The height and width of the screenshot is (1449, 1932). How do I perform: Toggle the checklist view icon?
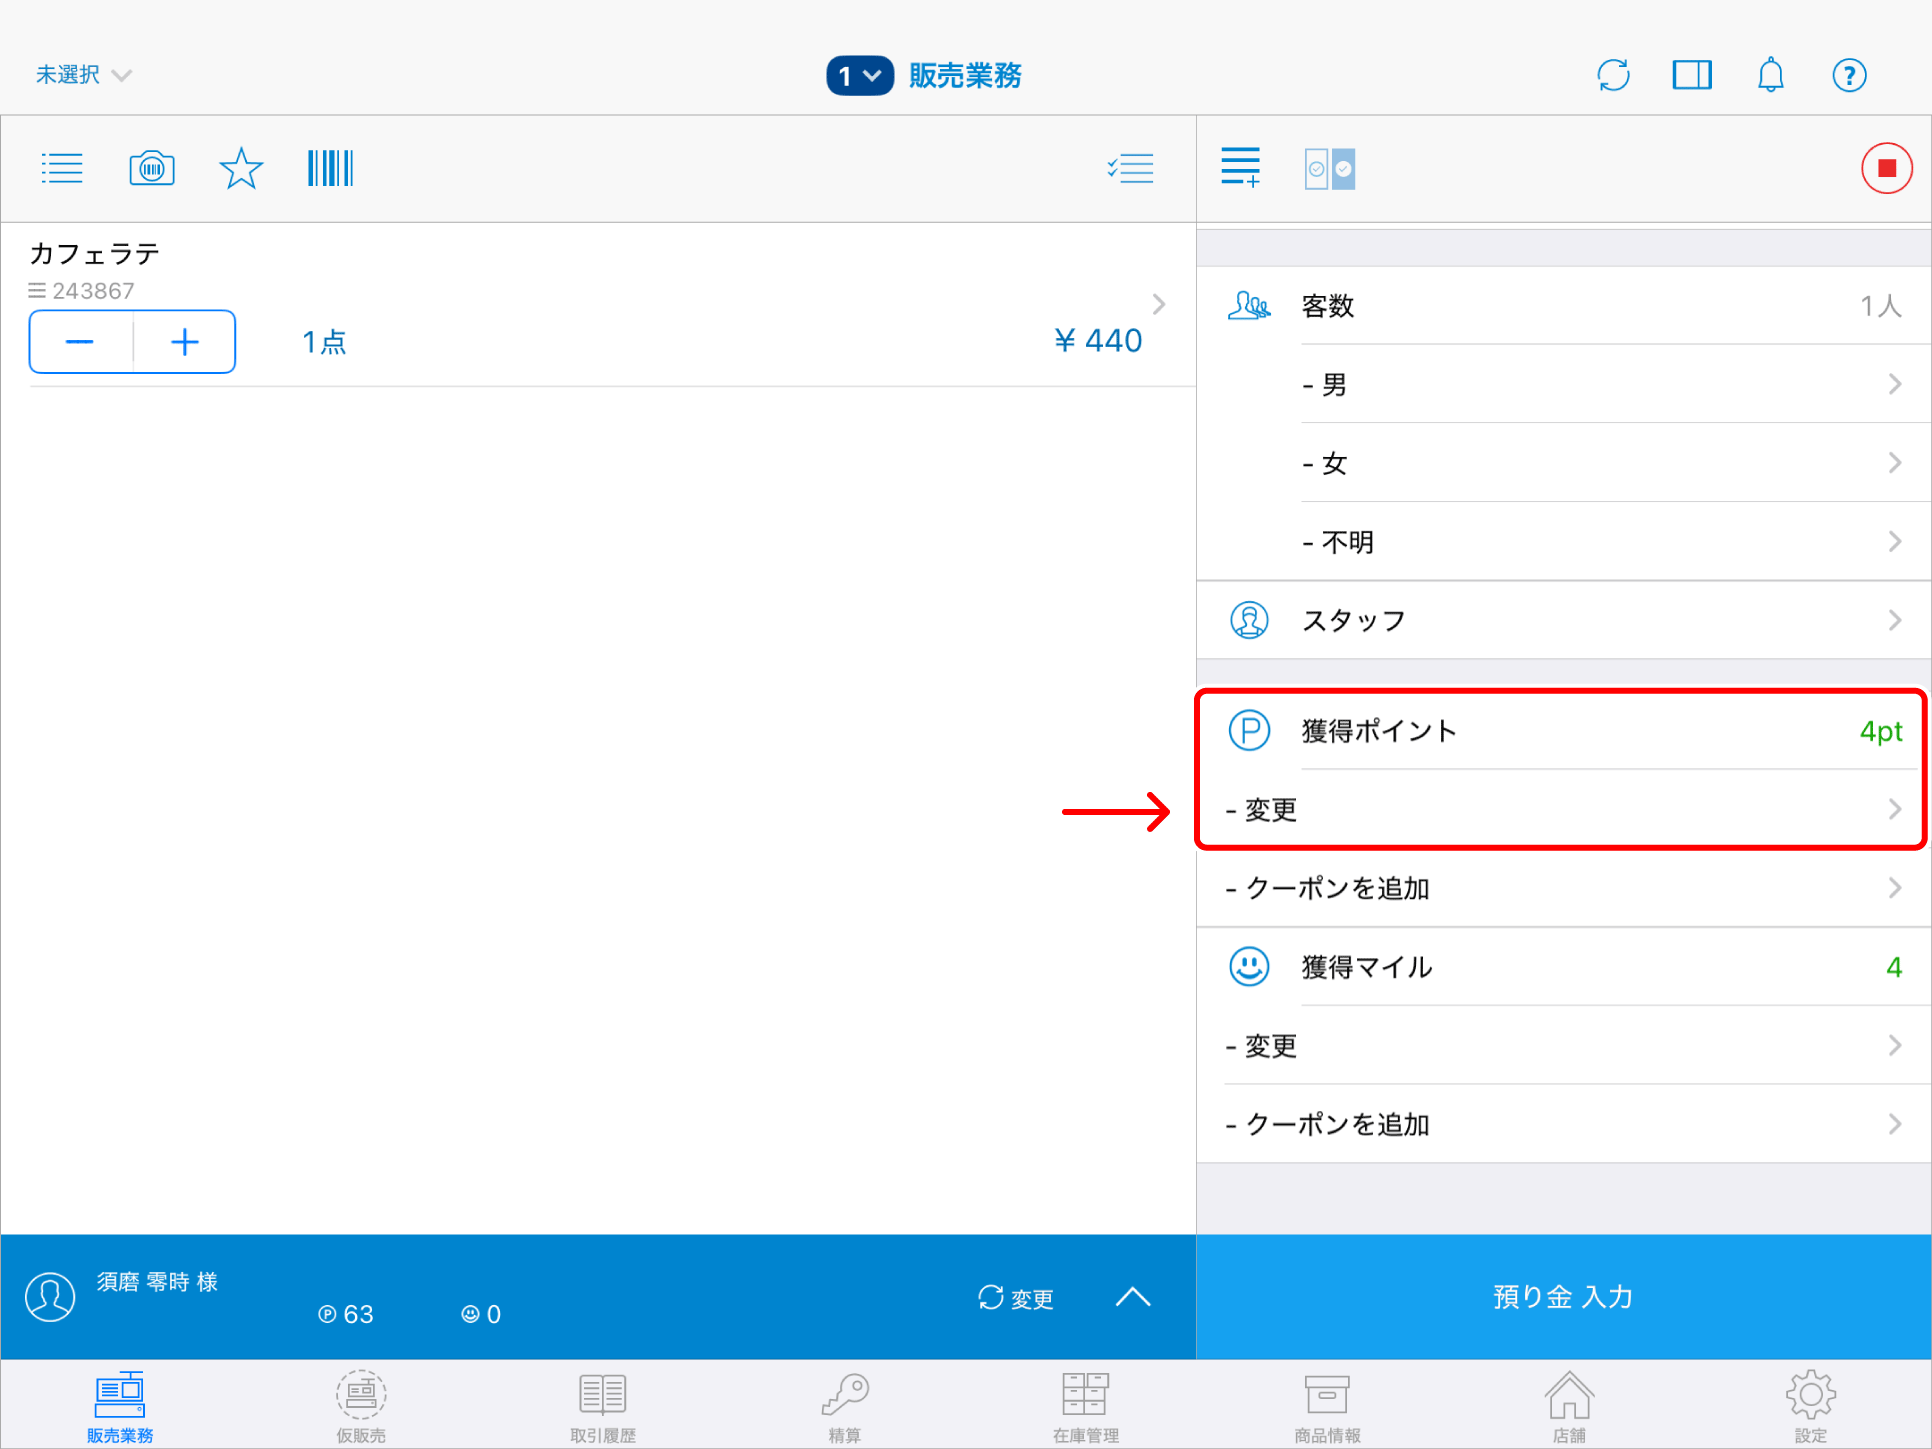click(1130, 168)
